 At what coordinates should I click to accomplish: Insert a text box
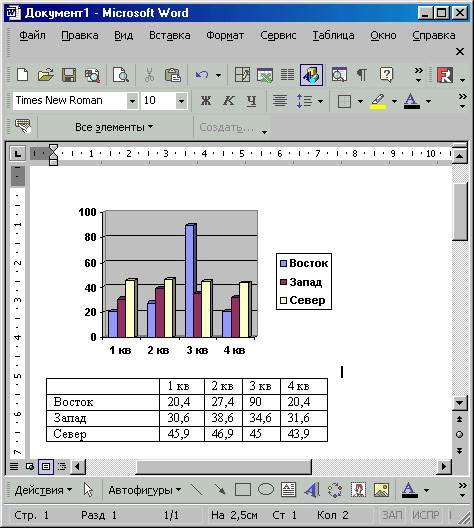coord(289,490)
